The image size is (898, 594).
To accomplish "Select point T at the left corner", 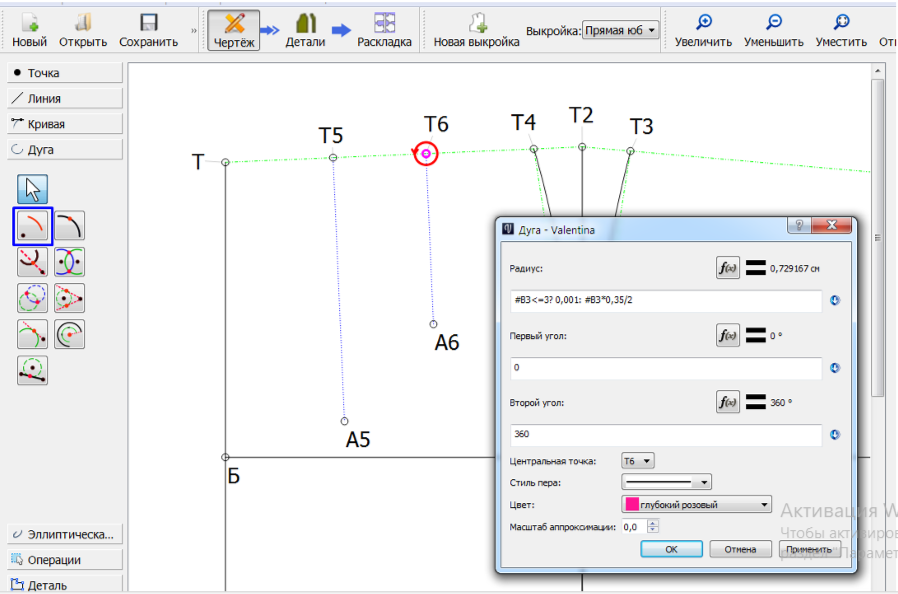I will coord(226,163).
